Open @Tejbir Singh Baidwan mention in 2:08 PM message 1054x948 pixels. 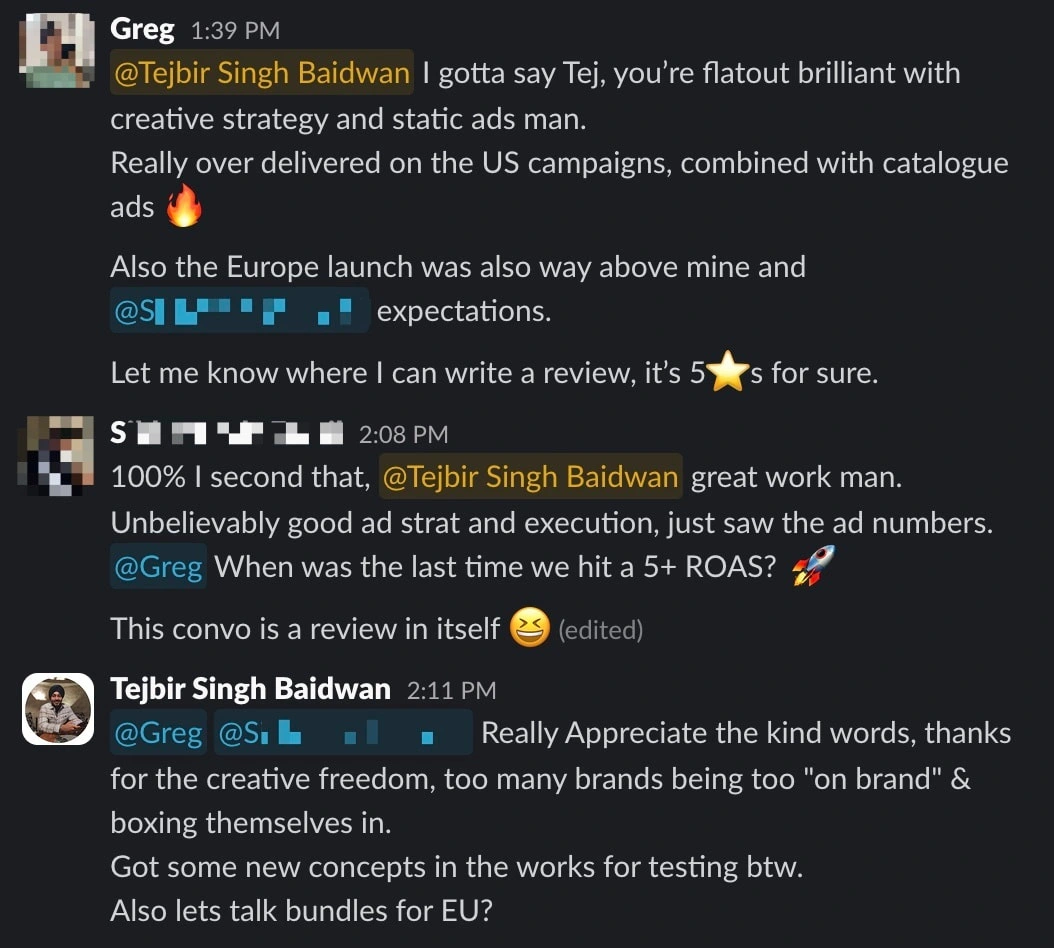(530, 477)
